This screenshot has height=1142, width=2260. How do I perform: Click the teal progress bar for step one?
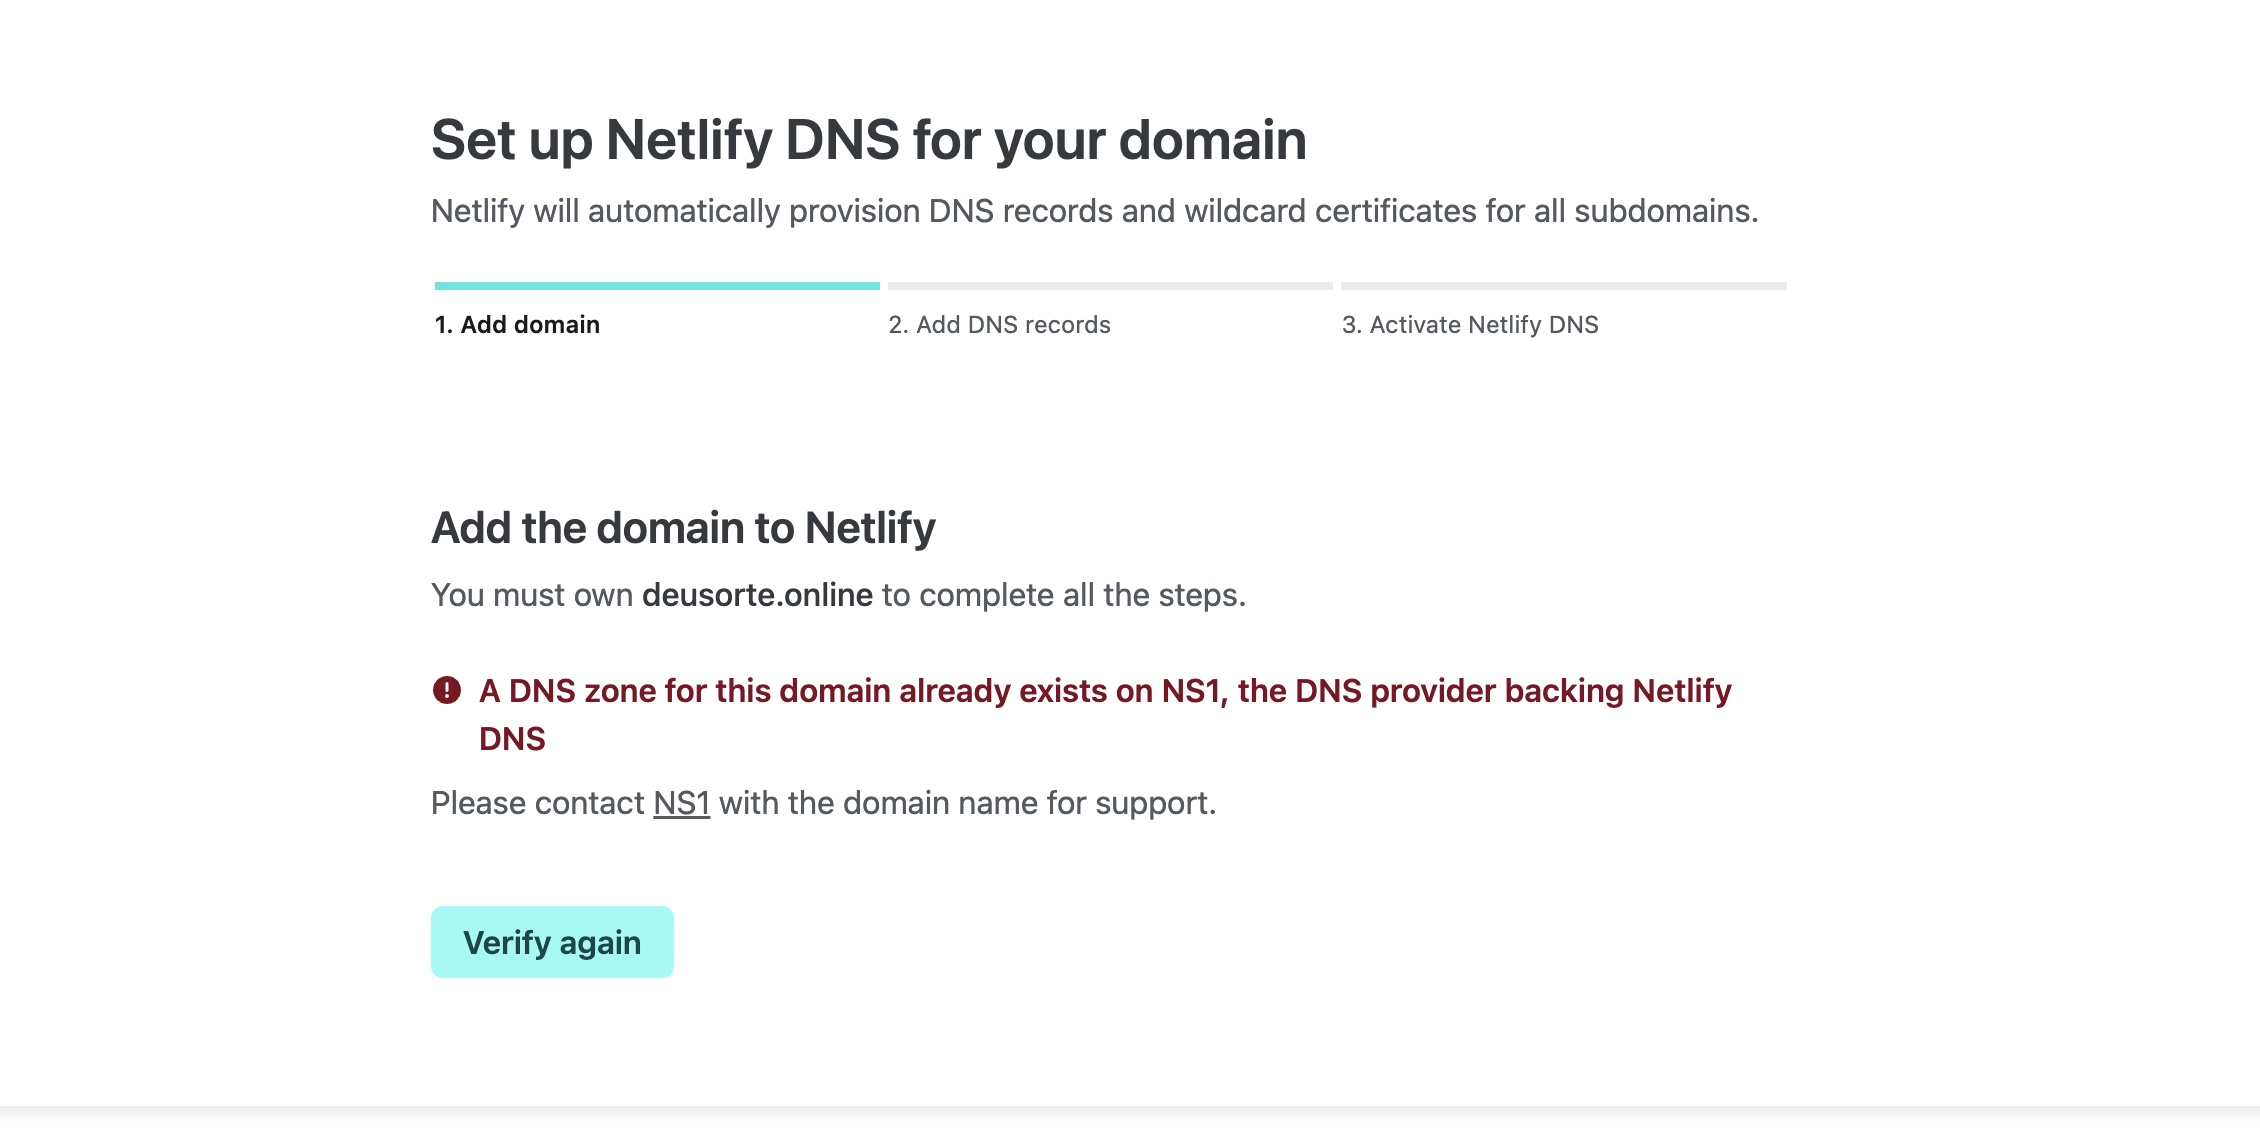(657, 286)
